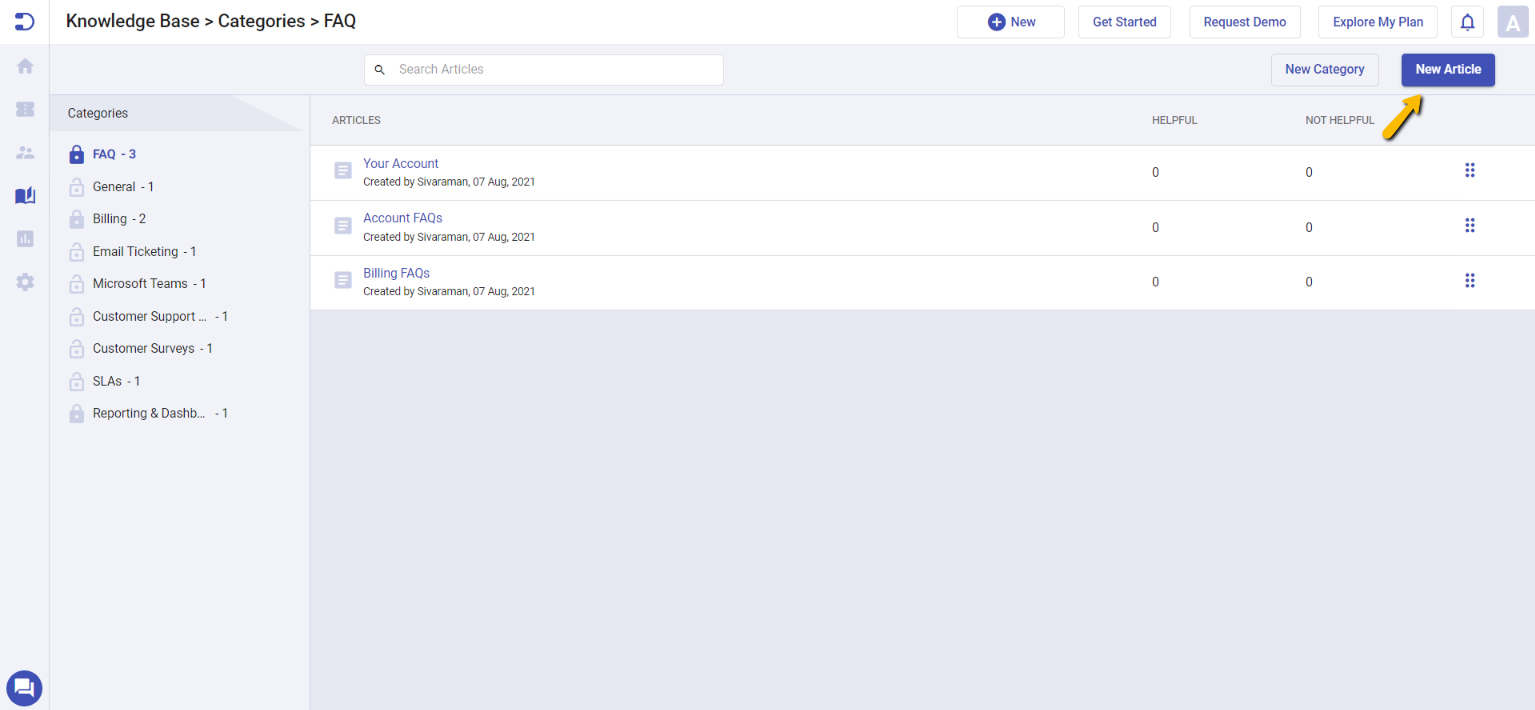Click the New Article button
Viewport: 1535px width, 710px height.
[x=1447, y=69]
